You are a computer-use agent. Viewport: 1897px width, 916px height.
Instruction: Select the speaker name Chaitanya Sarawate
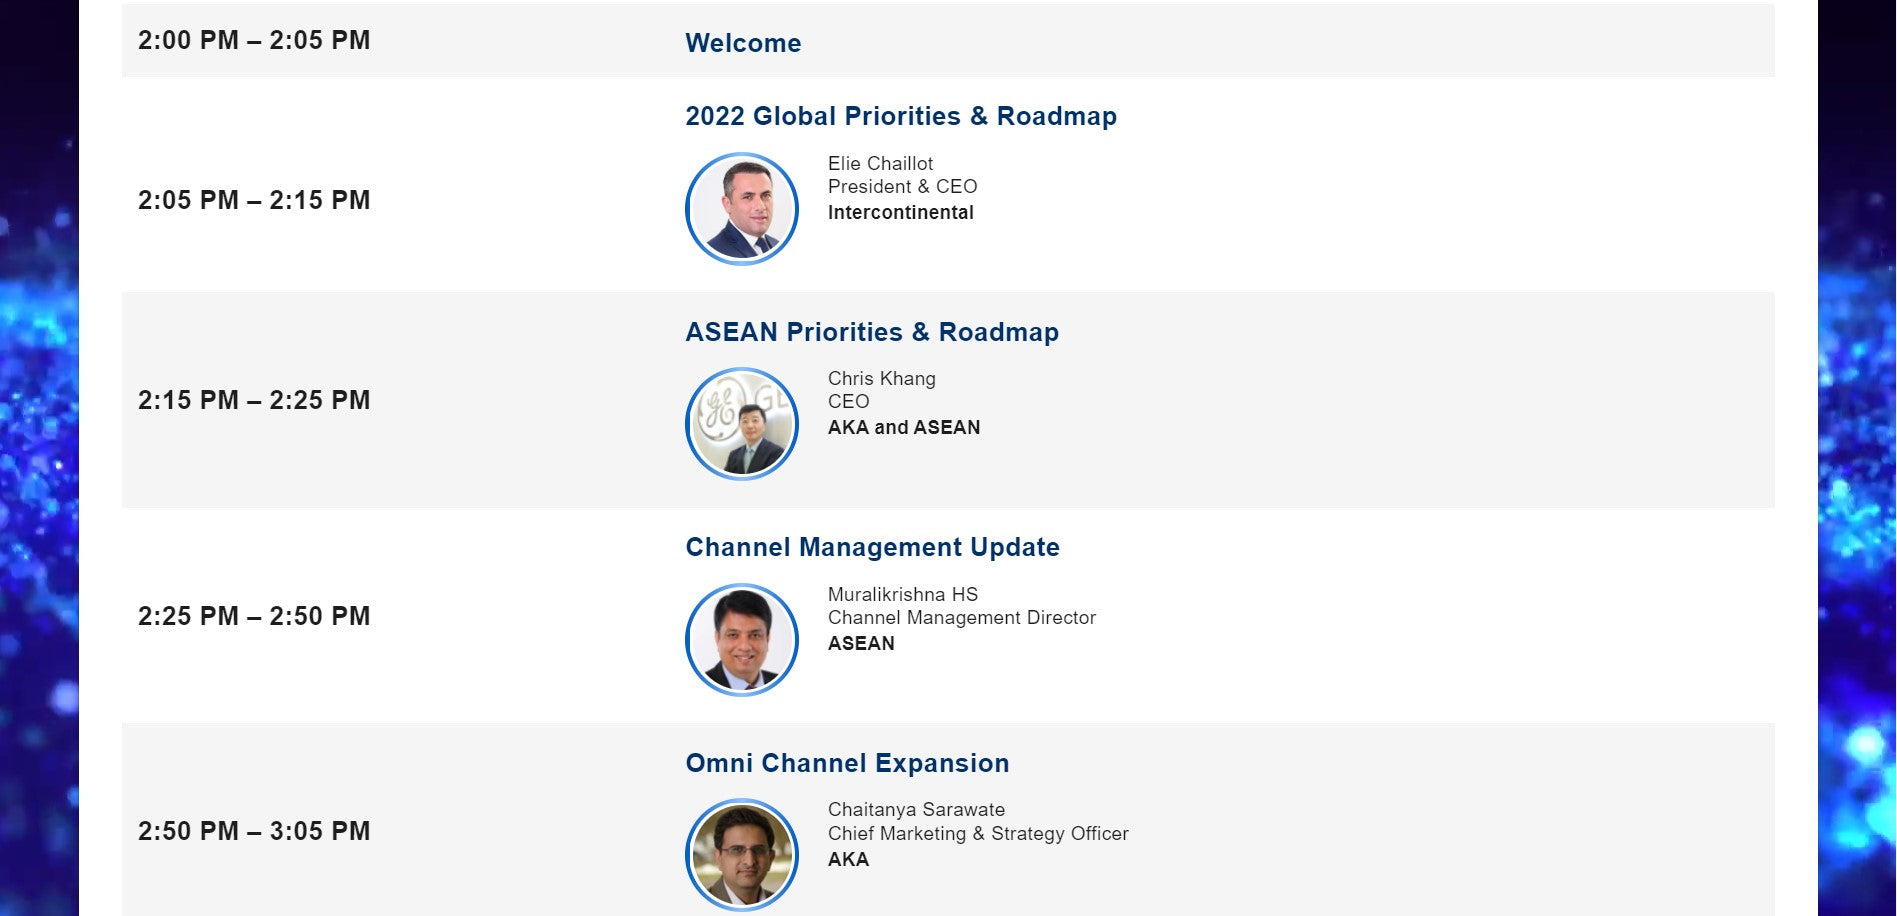[916, 809]
